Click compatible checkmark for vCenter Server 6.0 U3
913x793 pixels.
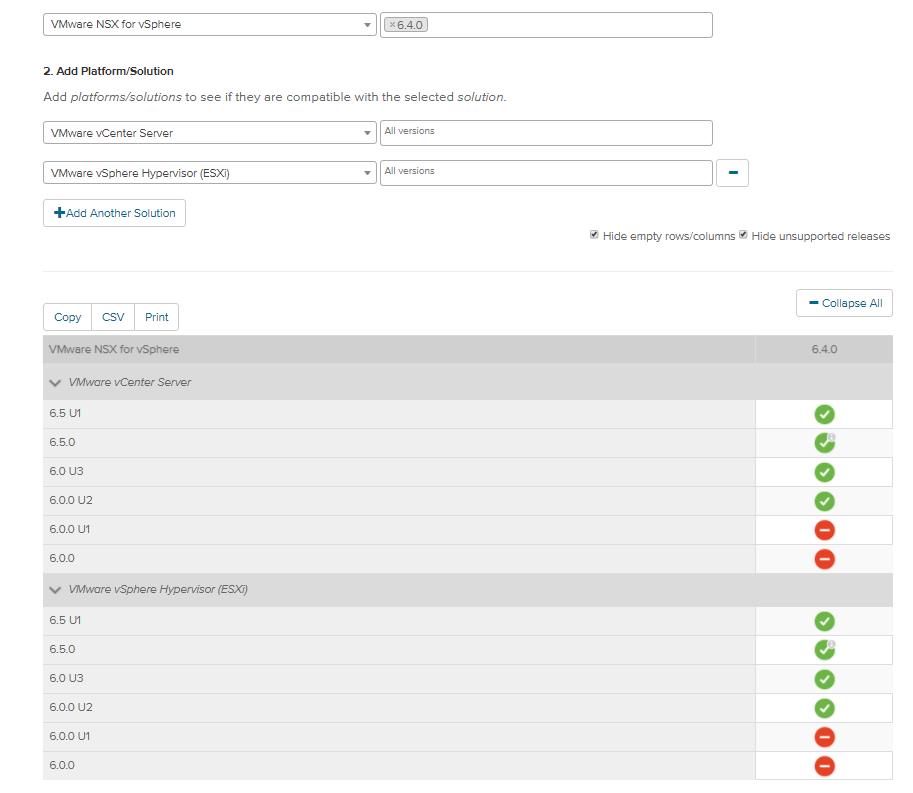point(824,472)
